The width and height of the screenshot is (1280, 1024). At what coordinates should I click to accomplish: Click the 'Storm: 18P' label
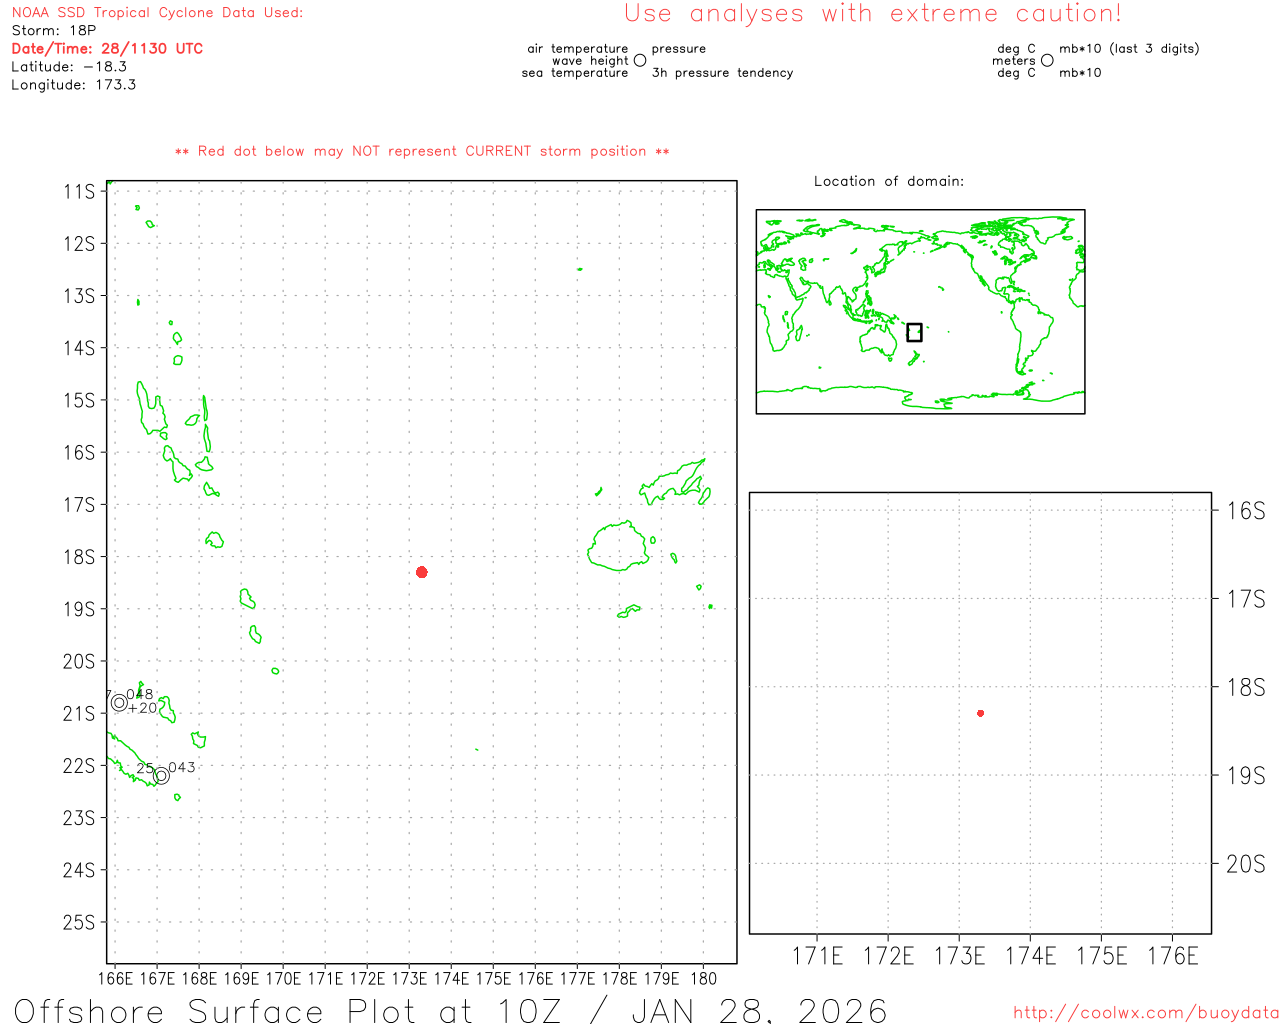54,31
